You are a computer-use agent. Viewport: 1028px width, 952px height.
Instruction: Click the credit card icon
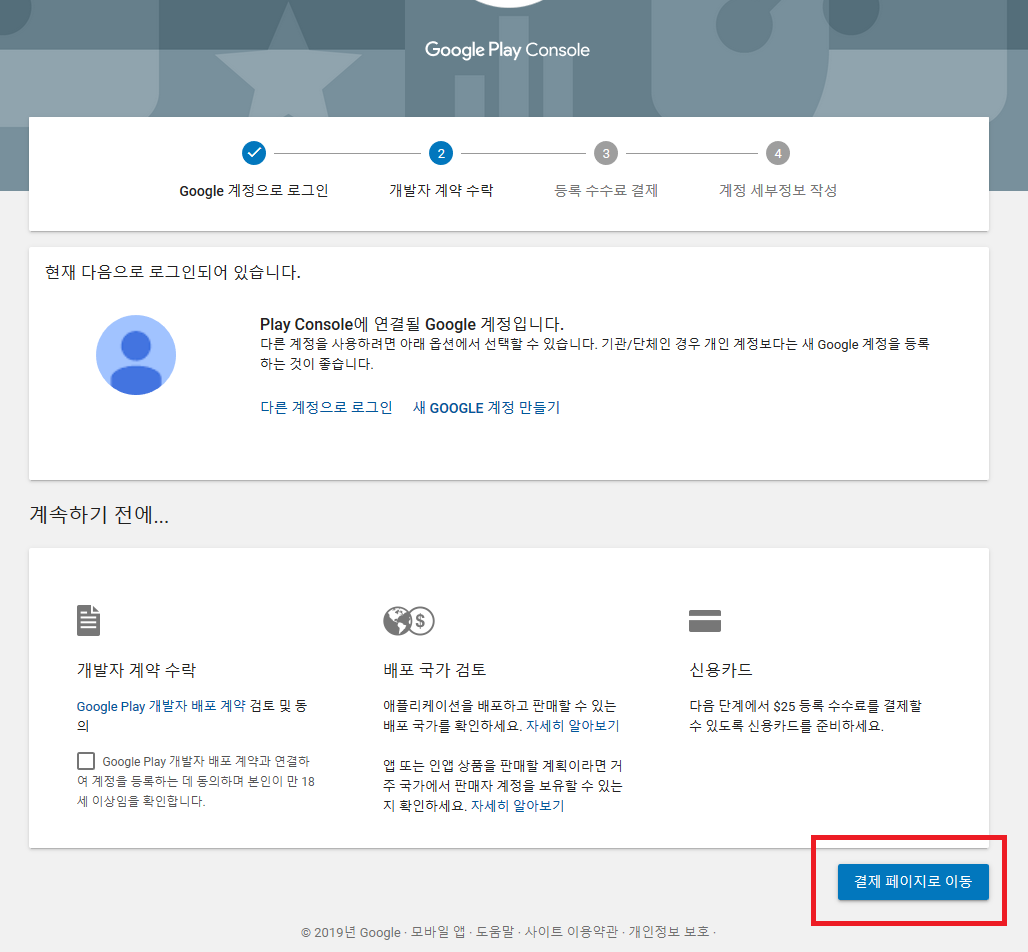point(705,621)
